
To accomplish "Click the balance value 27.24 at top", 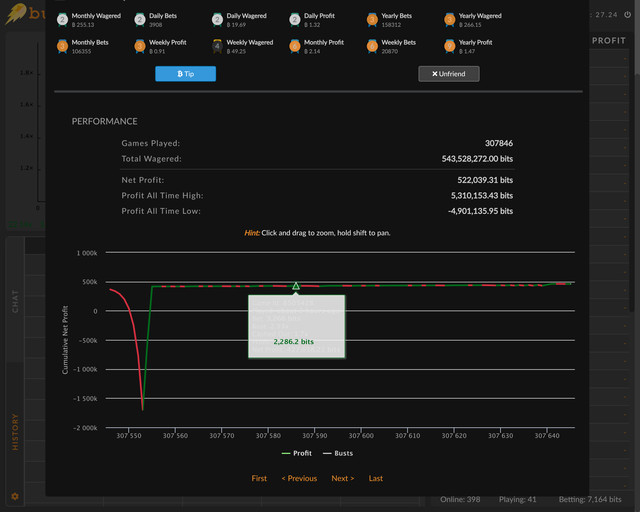I will (x=606, y=15).
